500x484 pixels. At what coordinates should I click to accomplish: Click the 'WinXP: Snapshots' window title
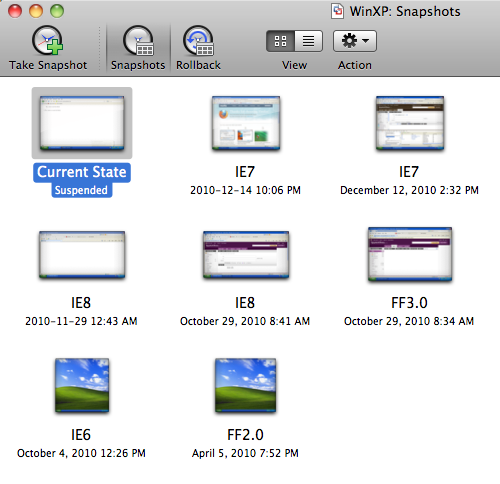point(405,11)
